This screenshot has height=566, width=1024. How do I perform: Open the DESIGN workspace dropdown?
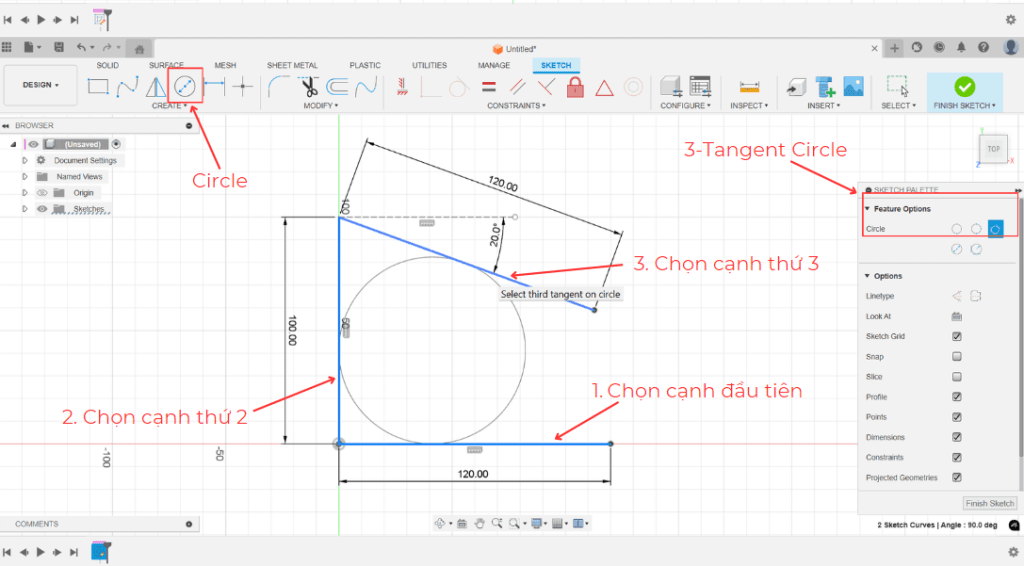coord(41,85)
